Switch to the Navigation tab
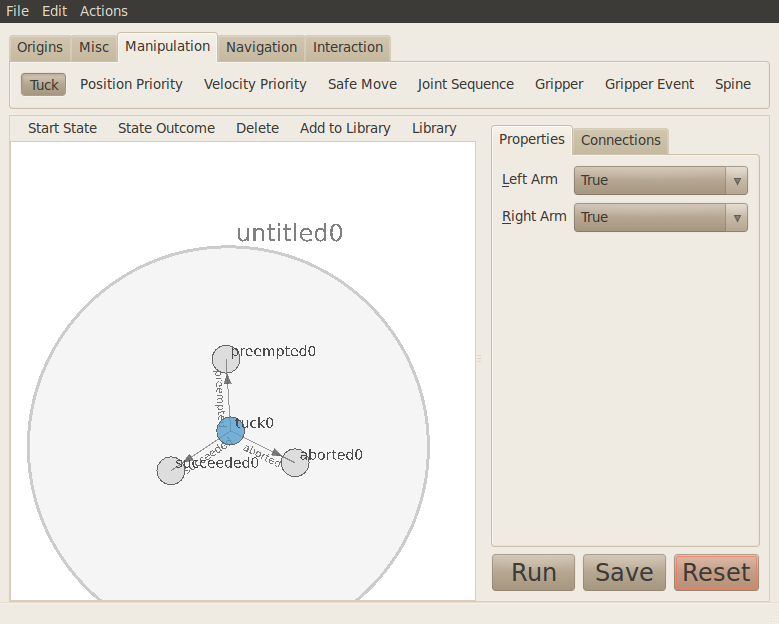779x624 pixels. pos(261,47)
